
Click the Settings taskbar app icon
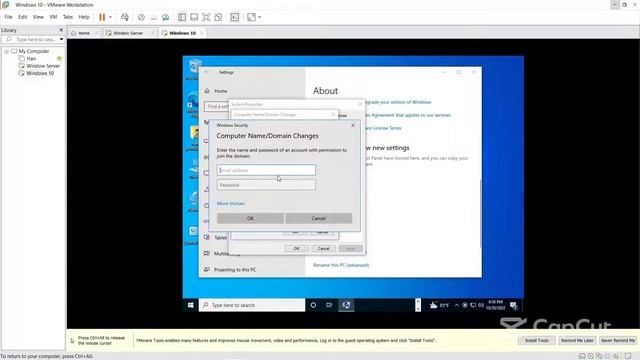[346, 305]
